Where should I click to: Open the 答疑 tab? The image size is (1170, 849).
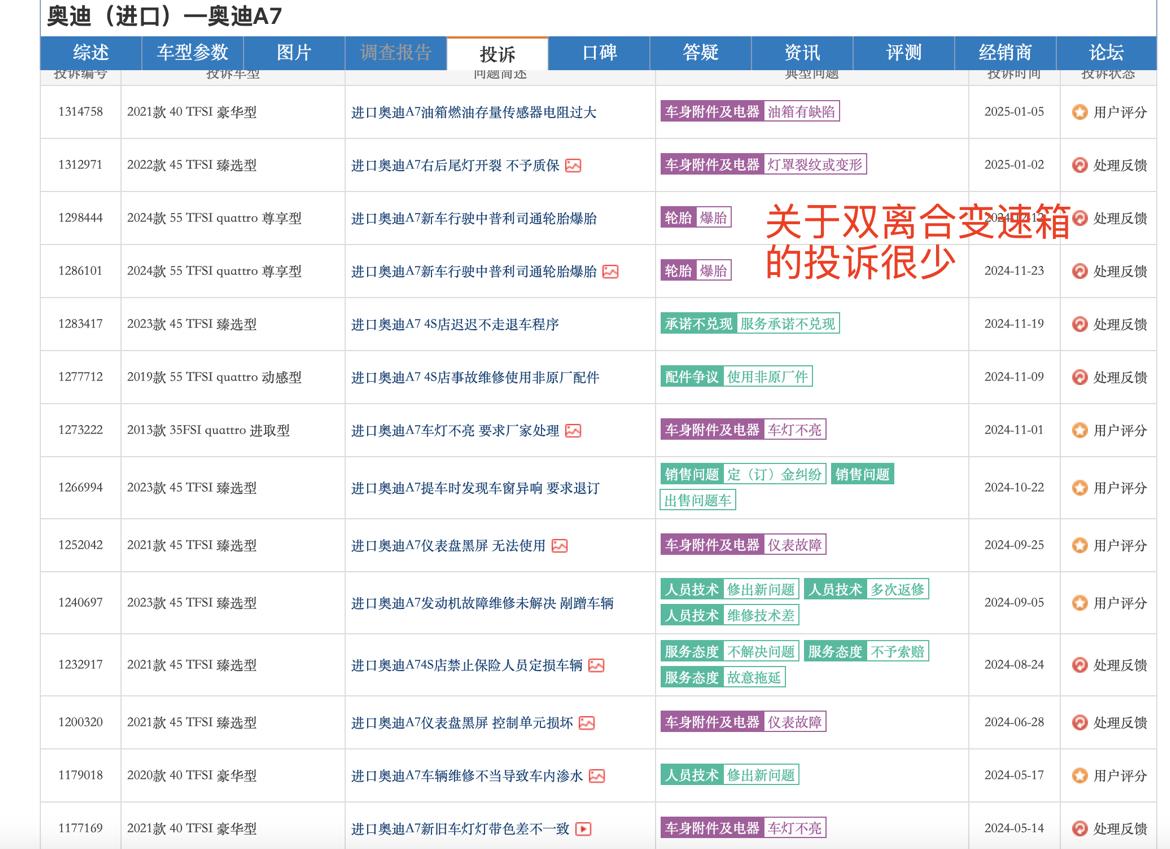tap(701, 53)
